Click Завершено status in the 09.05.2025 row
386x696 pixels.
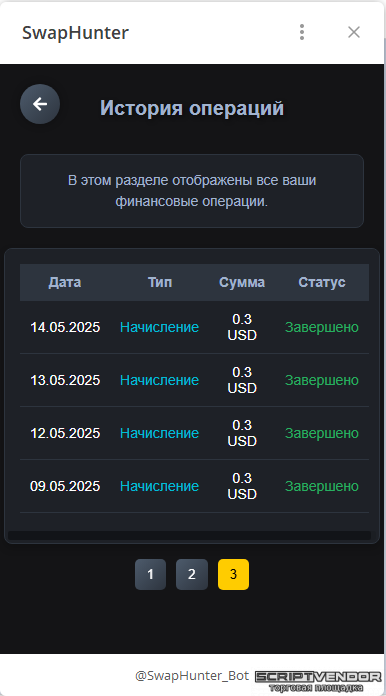pyautogui.click(x=322, y=486)
